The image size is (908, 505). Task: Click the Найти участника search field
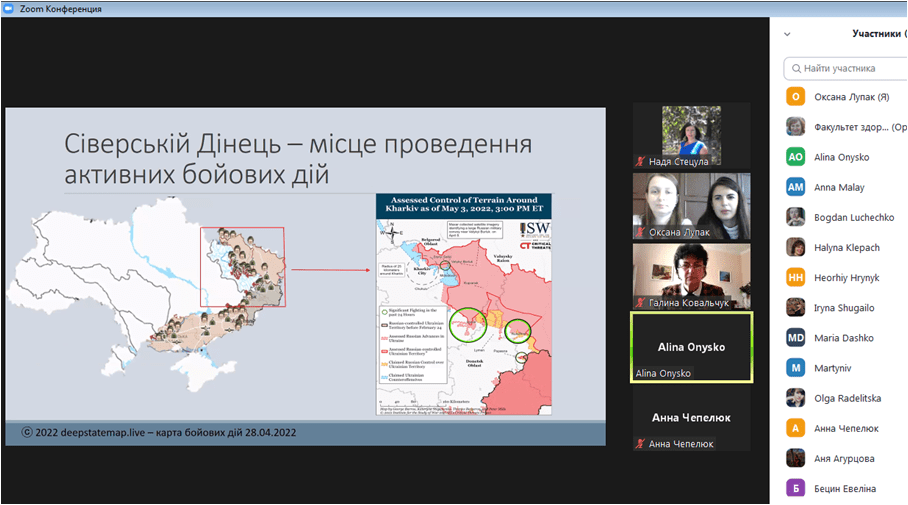(846, 68)
